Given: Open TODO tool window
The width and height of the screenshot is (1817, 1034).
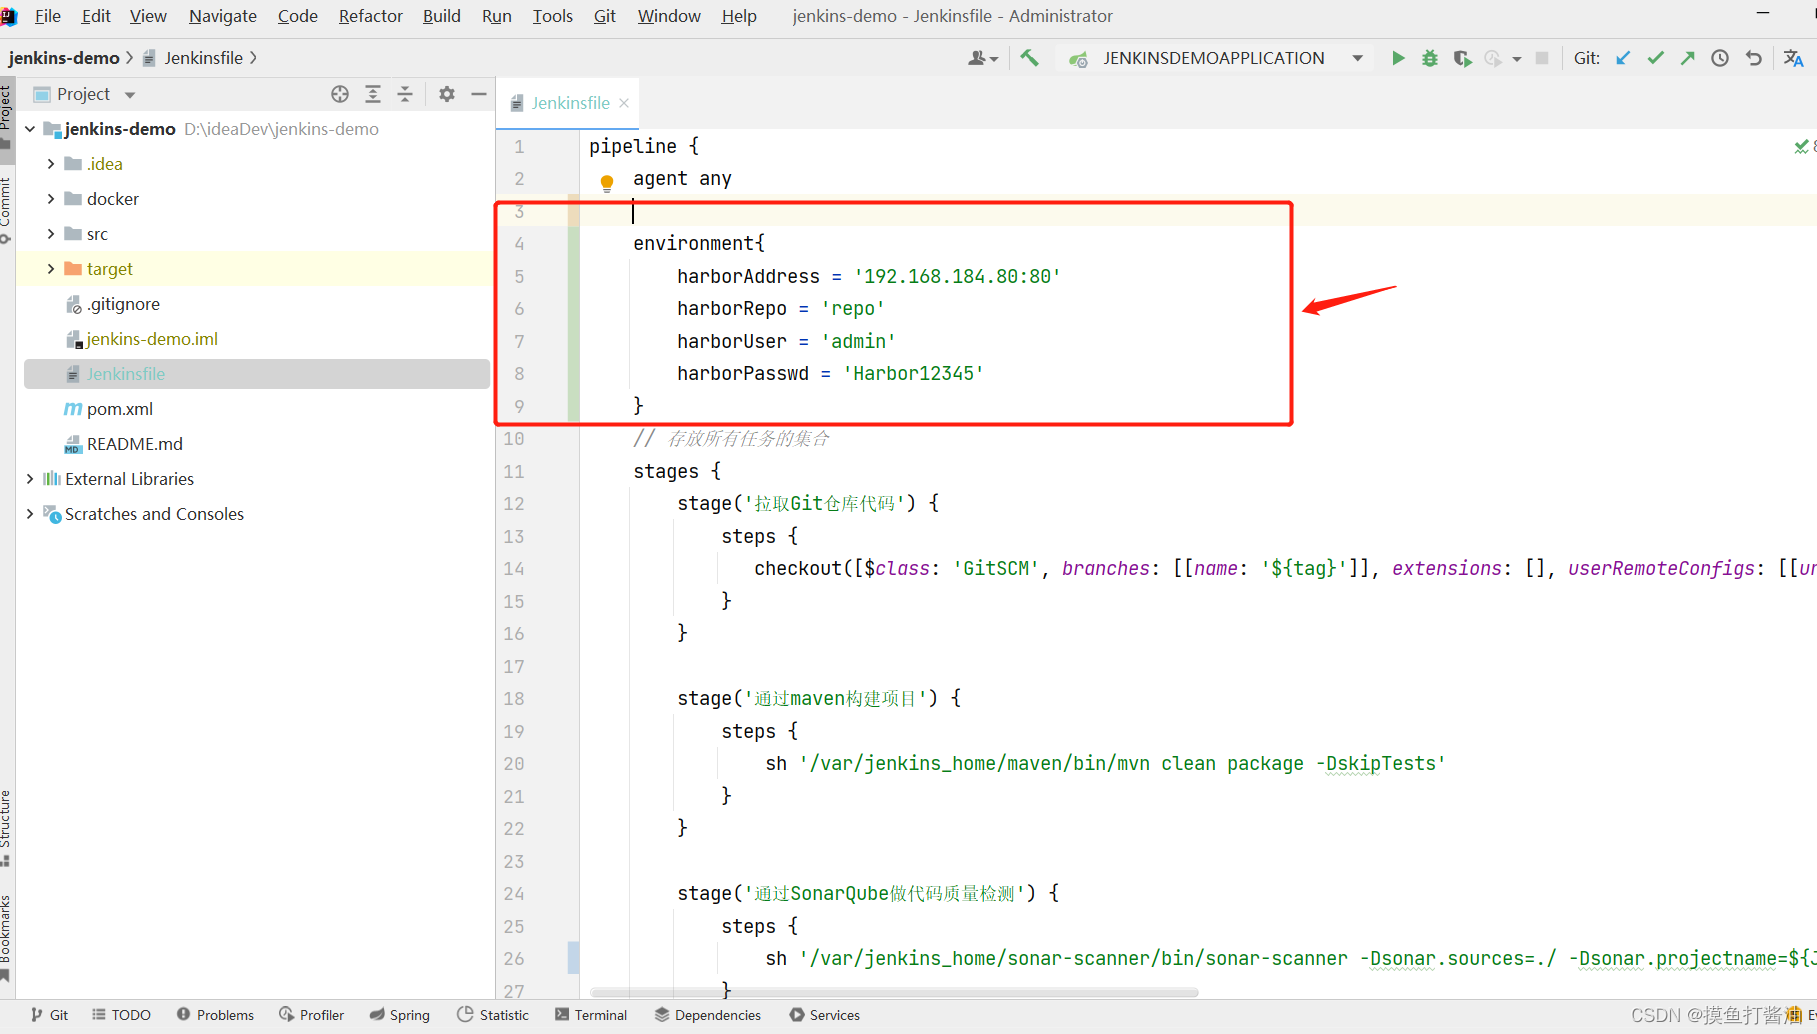Looking at the screenshot, I should (x=121, y=1015).
